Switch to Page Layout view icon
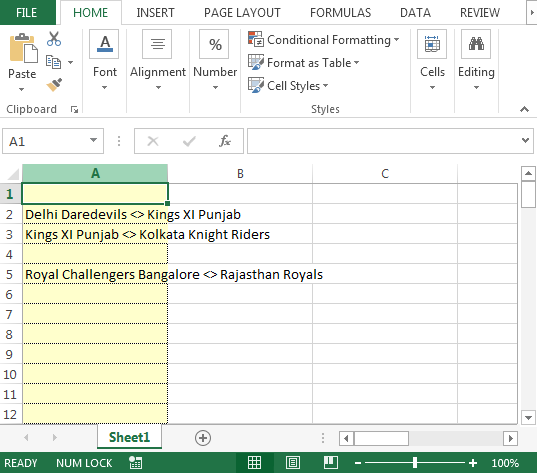Screen dimensions: 537x473 point(293,463)
